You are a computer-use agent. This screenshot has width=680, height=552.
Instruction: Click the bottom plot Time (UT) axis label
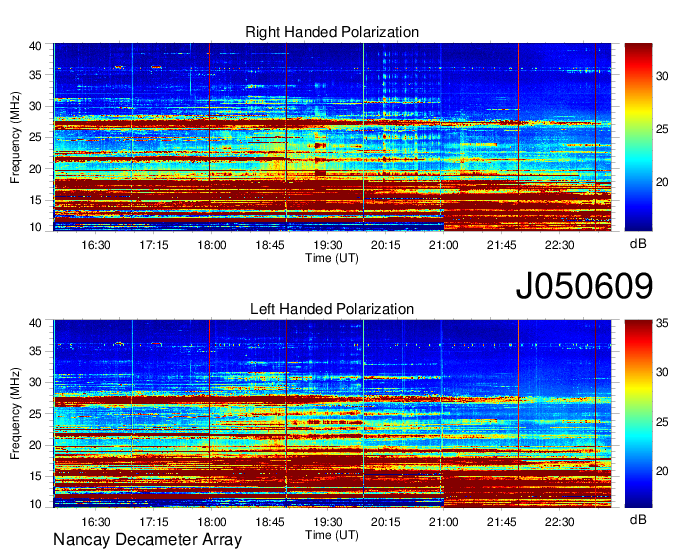tap(332, 535)
